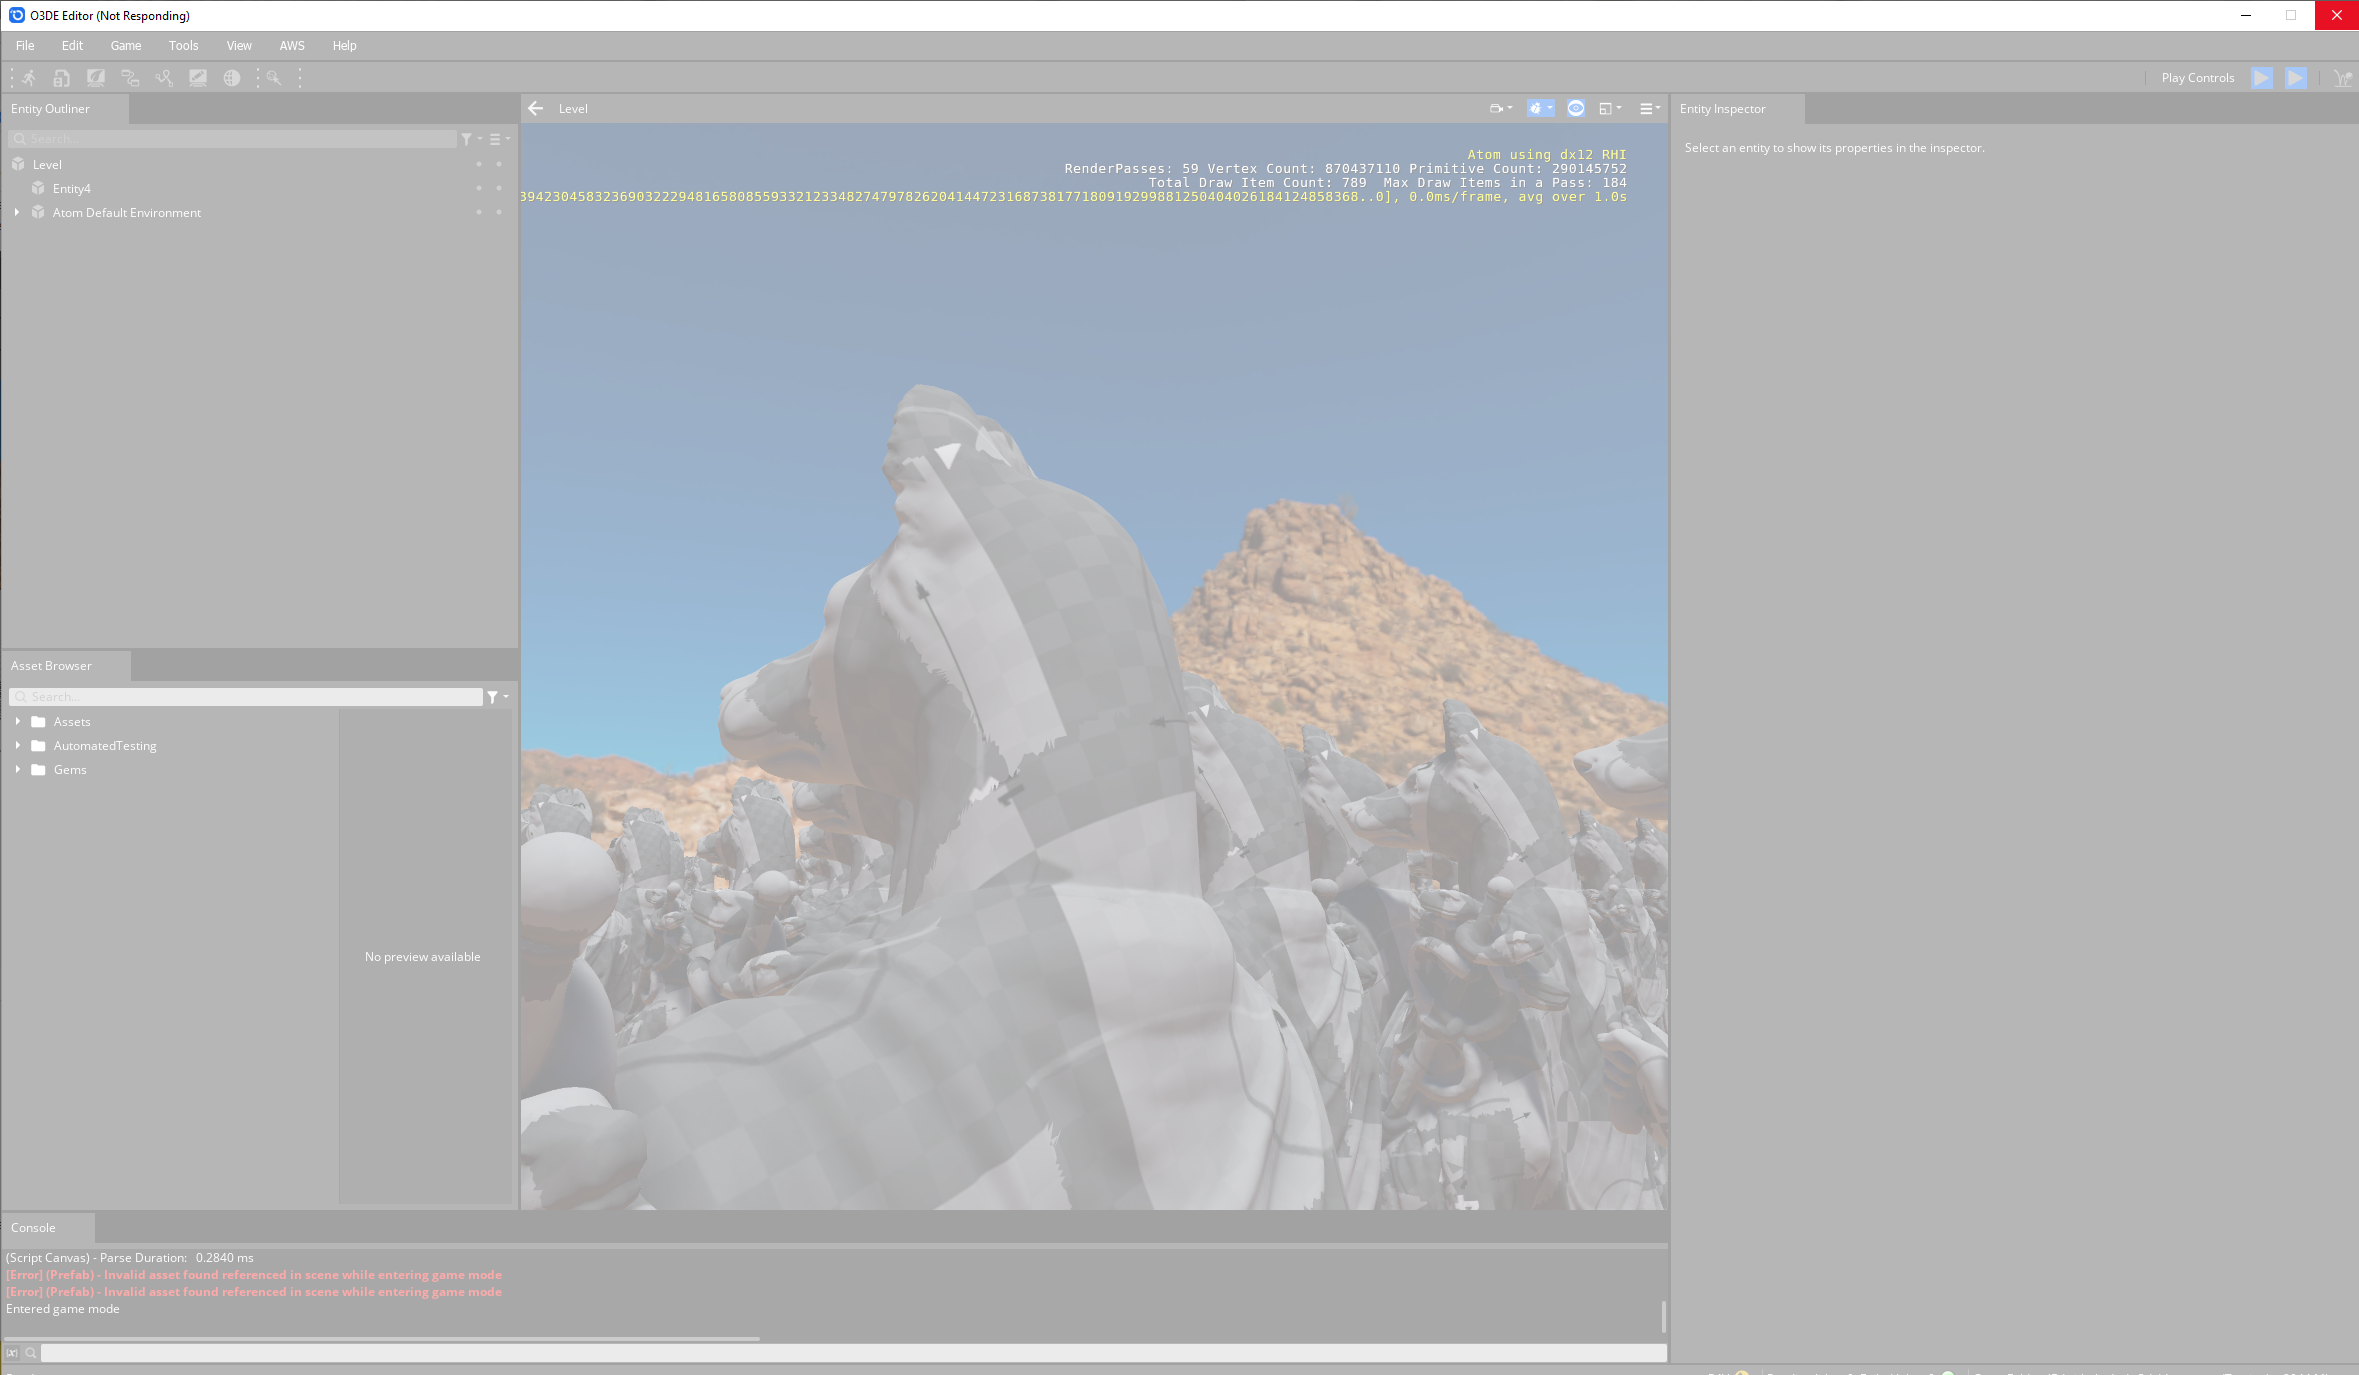2359x1375 pixels.
Task: Launch the Material Editor toolbar icon
Action: 96,78
